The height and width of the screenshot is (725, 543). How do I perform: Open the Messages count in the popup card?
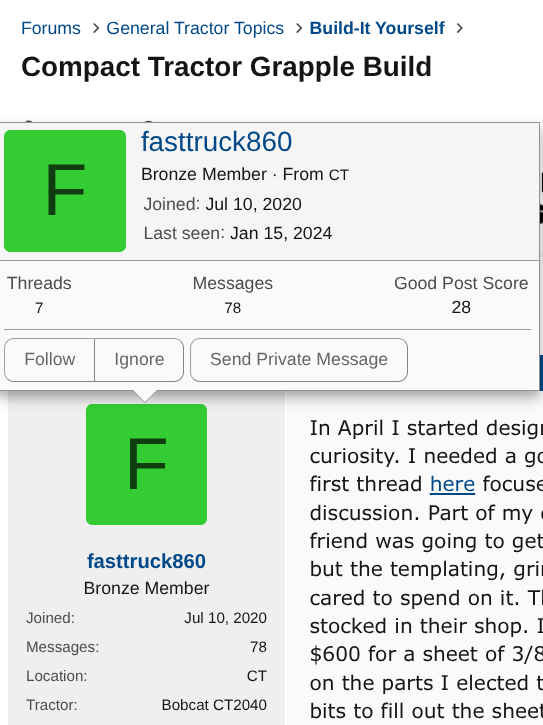click(x=233, y=308)
